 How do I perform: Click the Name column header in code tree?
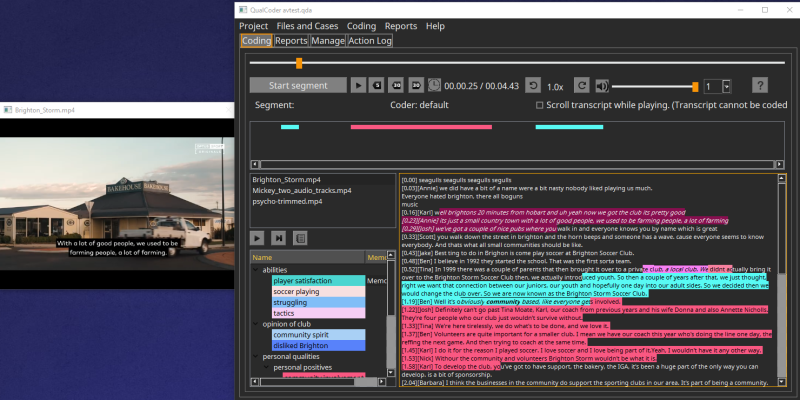tap(308, 258)
